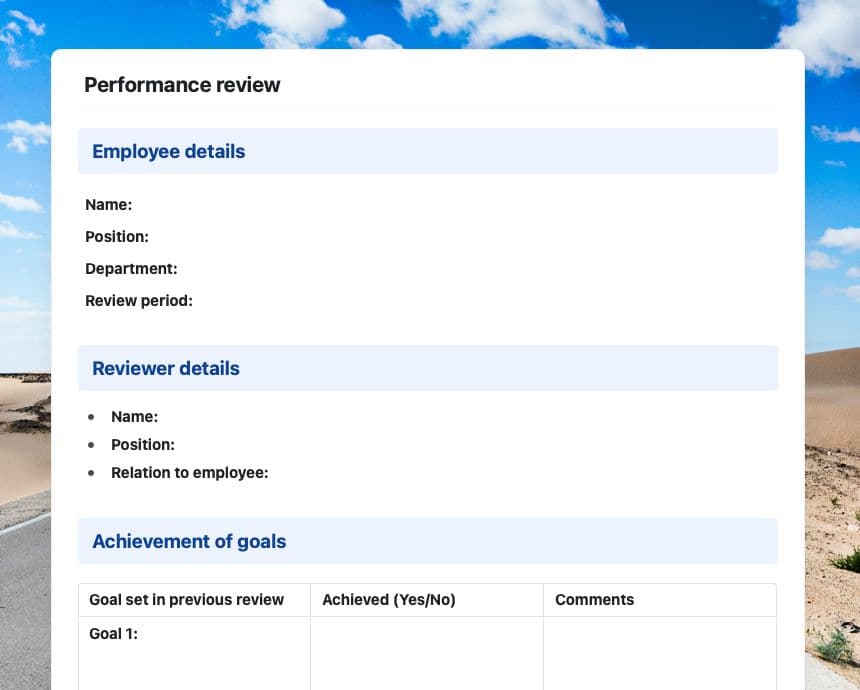Place cursor on the Department line
Screen dimensions: 860x690
[x=131, y=269]
